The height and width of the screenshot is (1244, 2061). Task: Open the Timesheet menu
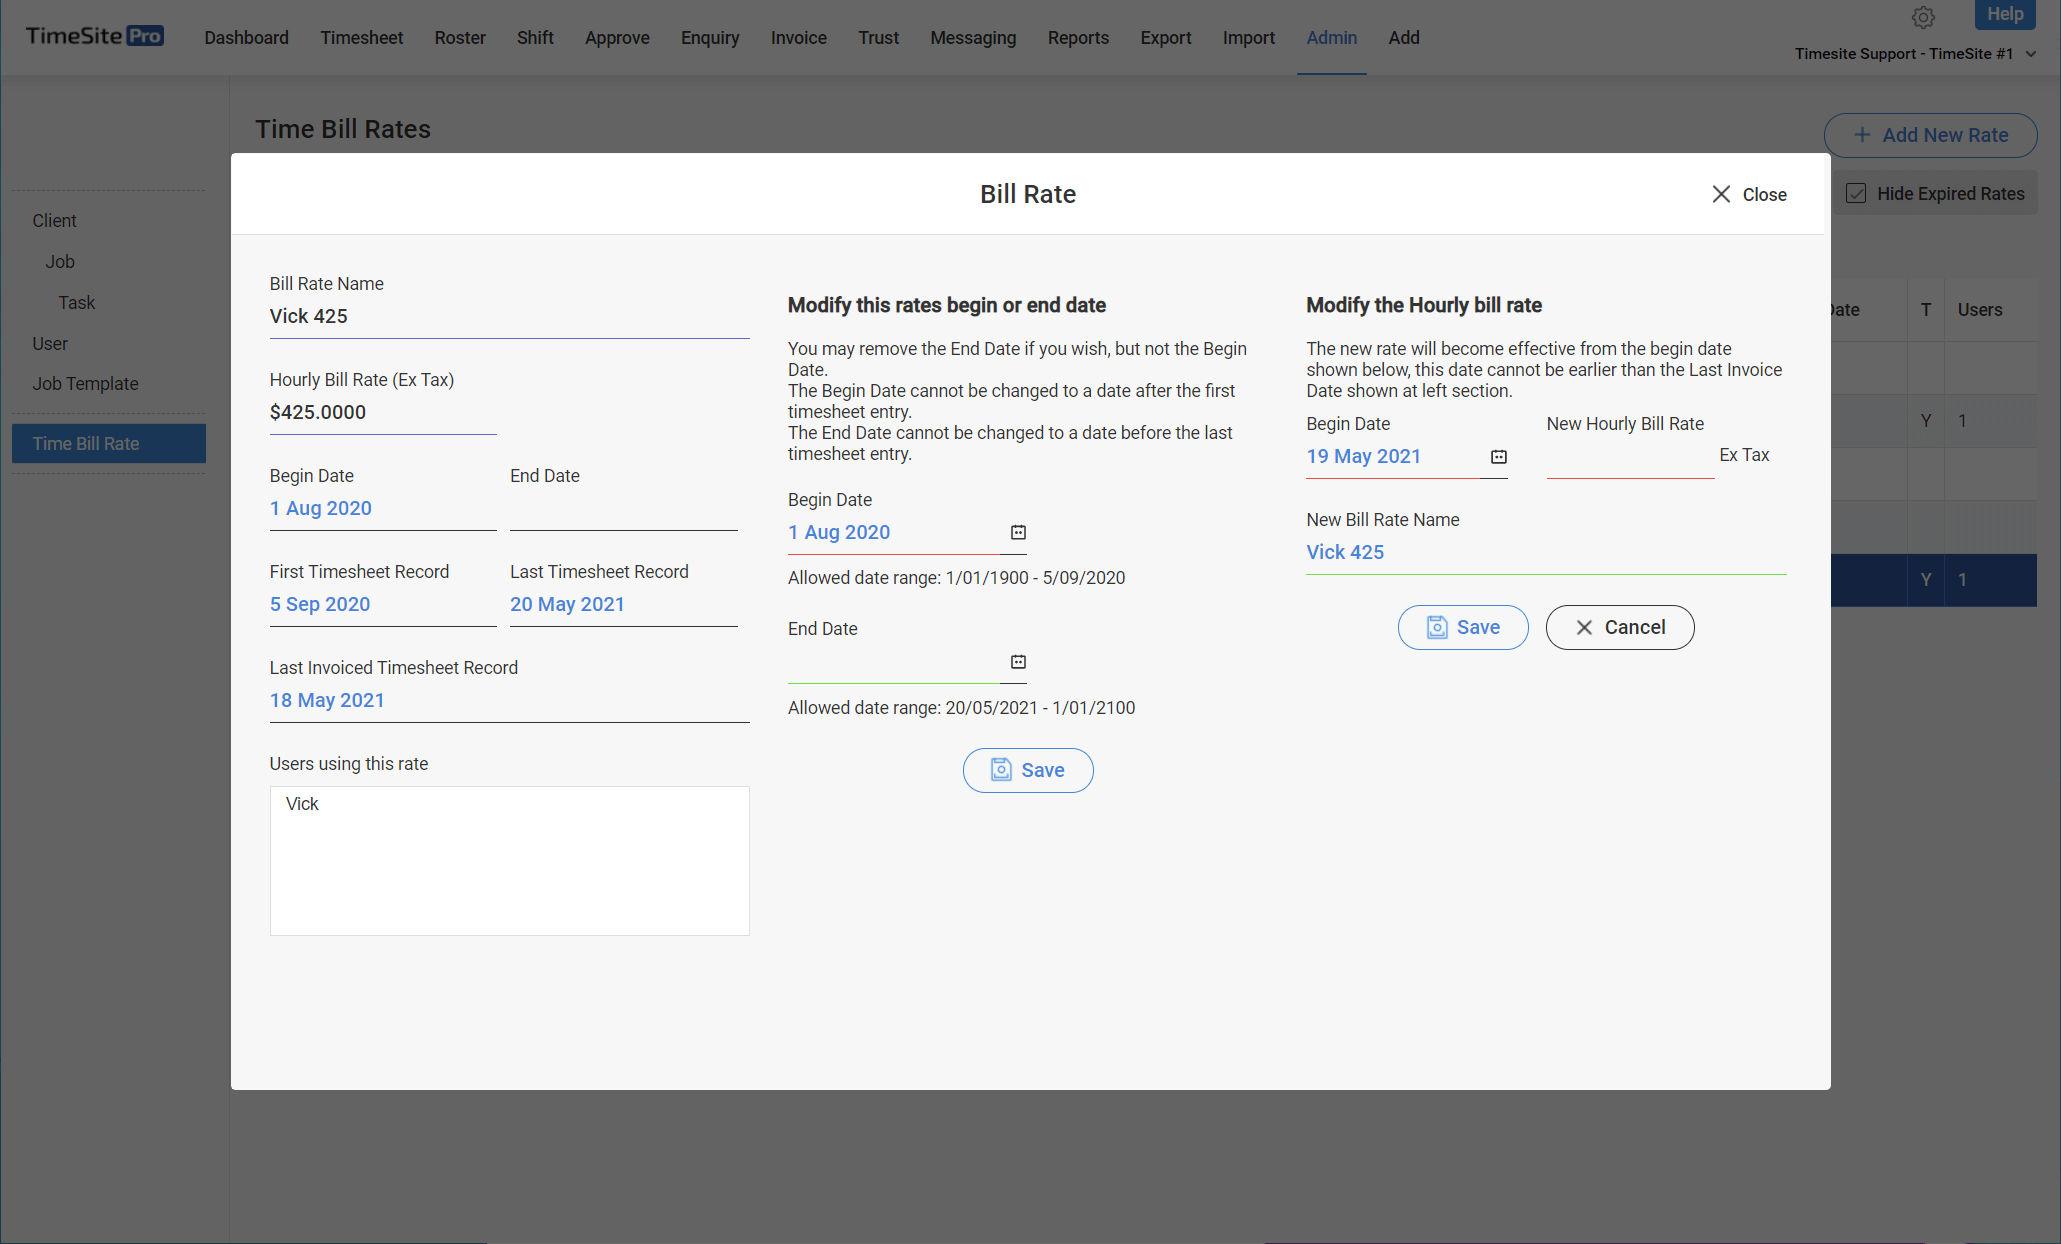361,37
